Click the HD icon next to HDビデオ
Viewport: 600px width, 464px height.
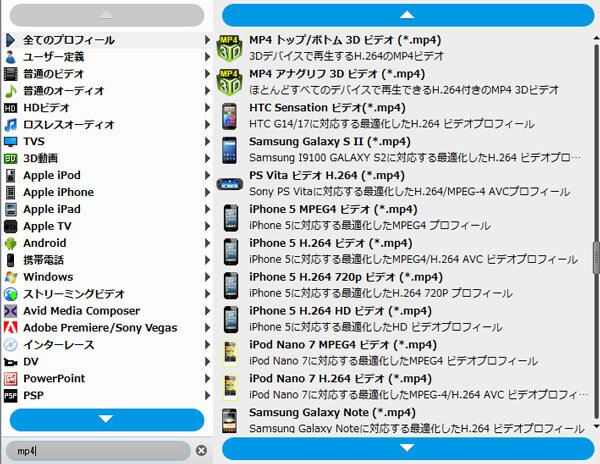coord(10,108)
